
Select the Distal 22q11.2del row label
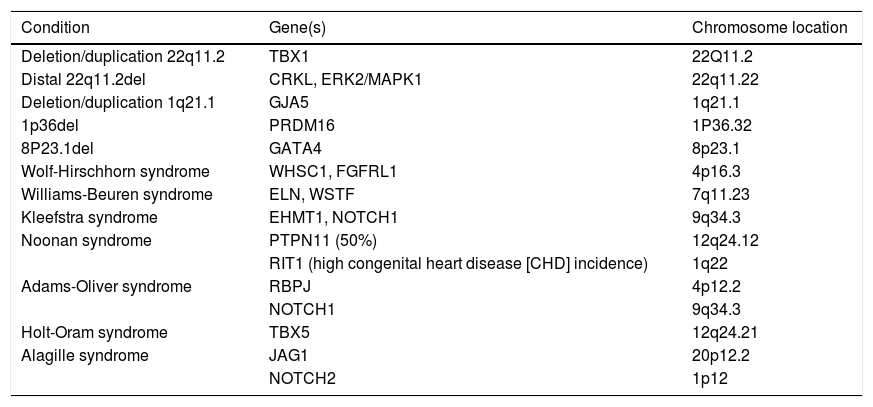85,79
